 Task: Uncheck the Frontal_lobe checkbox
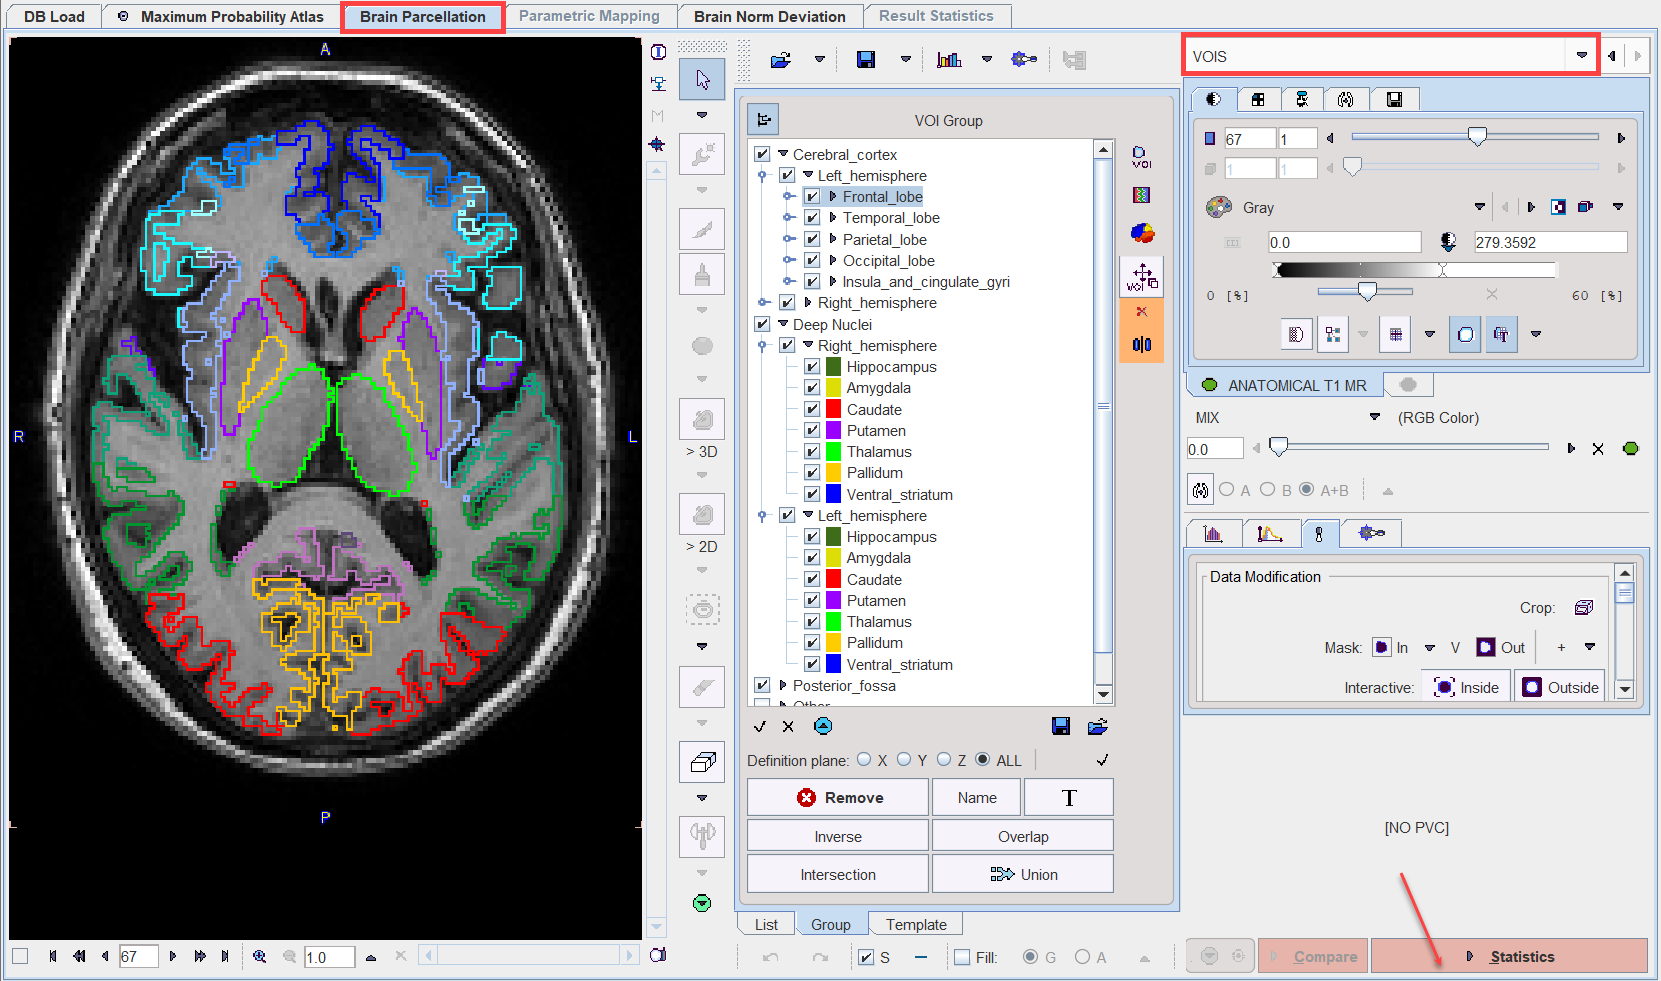(x=812, y=197)
